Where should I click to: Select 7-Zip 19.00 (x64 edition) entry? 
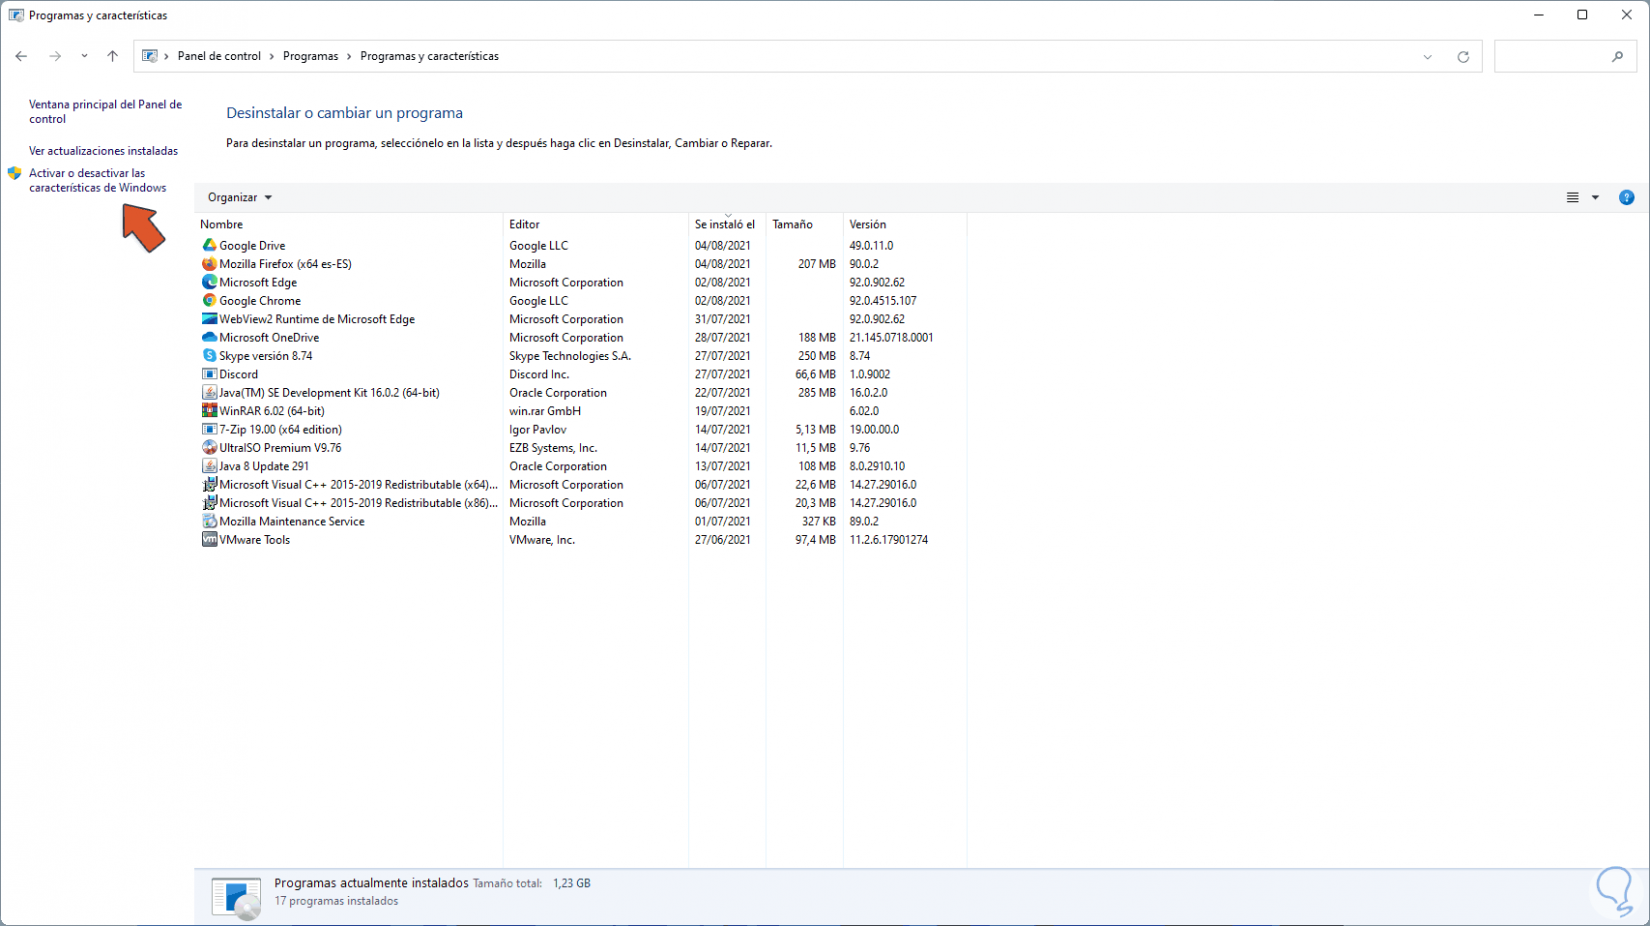click(x=280, y=429)
